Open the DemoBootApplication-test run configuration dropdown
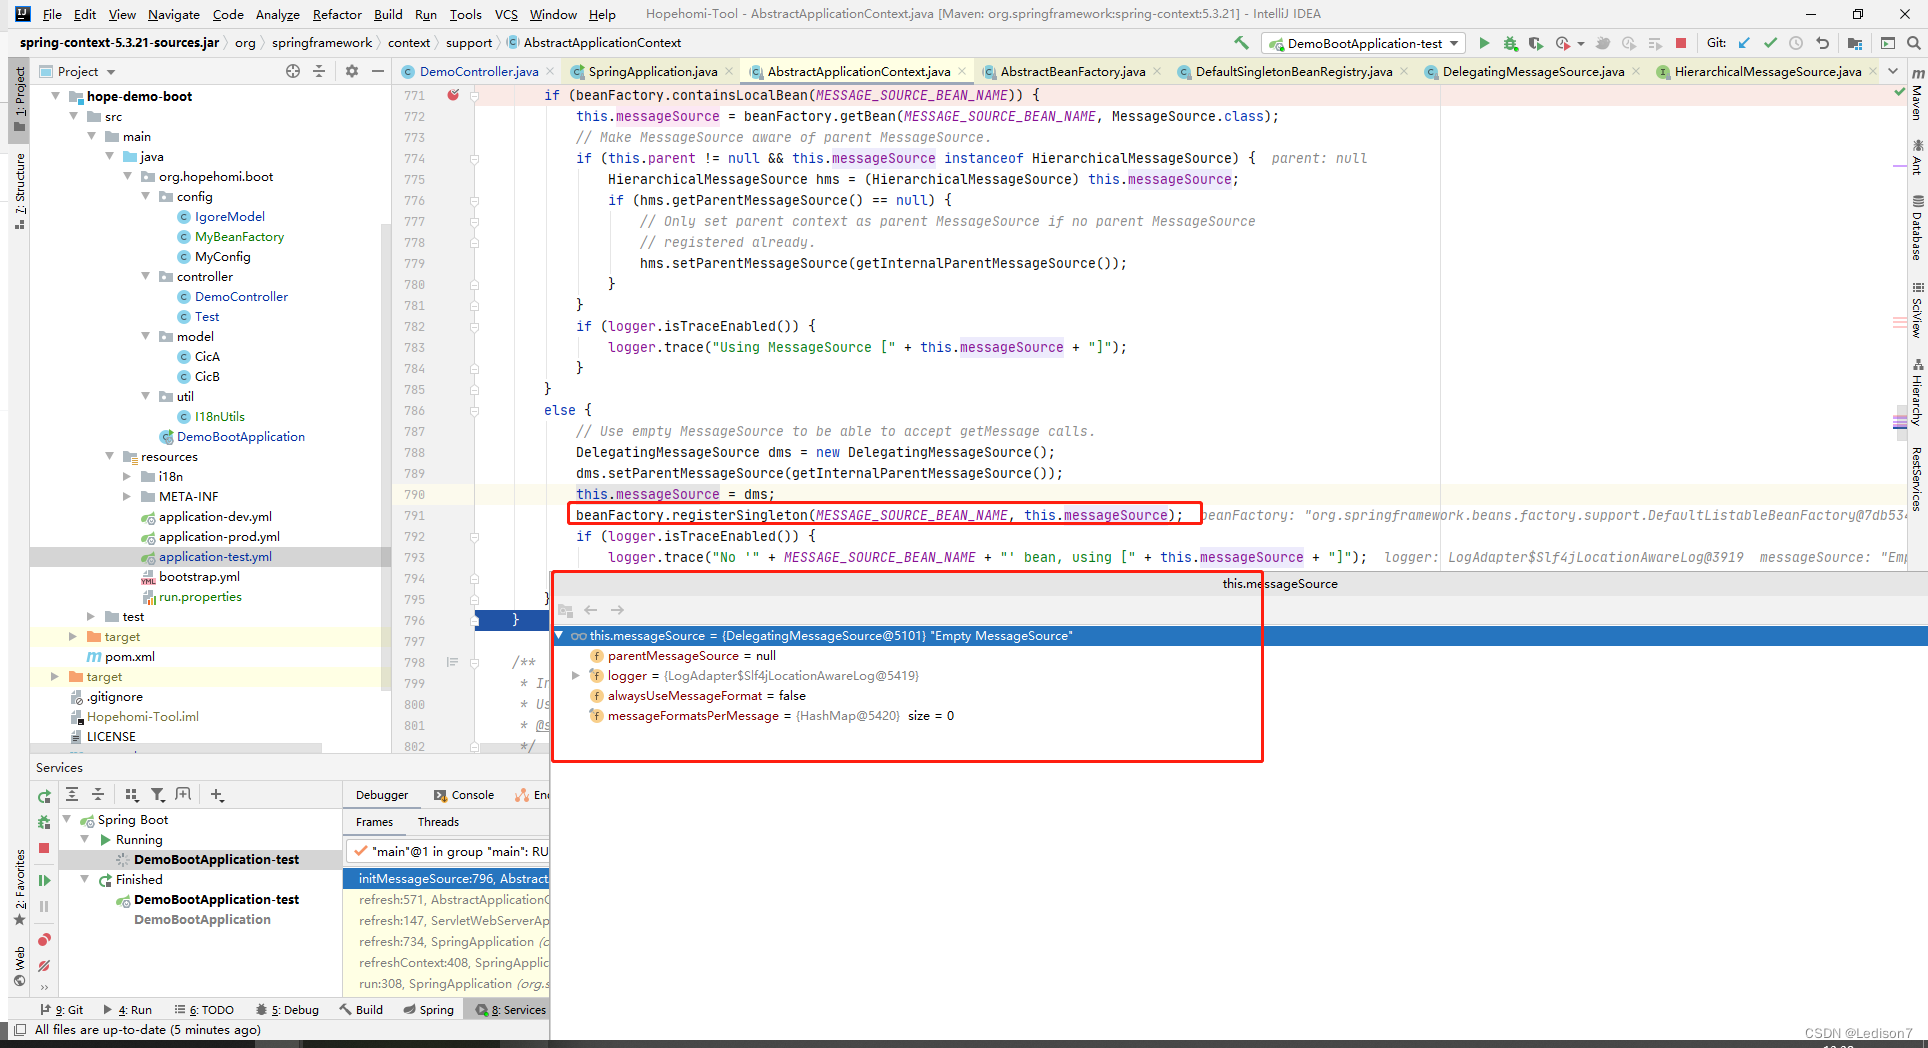Image resolution: width=1928 pixels, height=1048 pixels. coord(1363,43)
